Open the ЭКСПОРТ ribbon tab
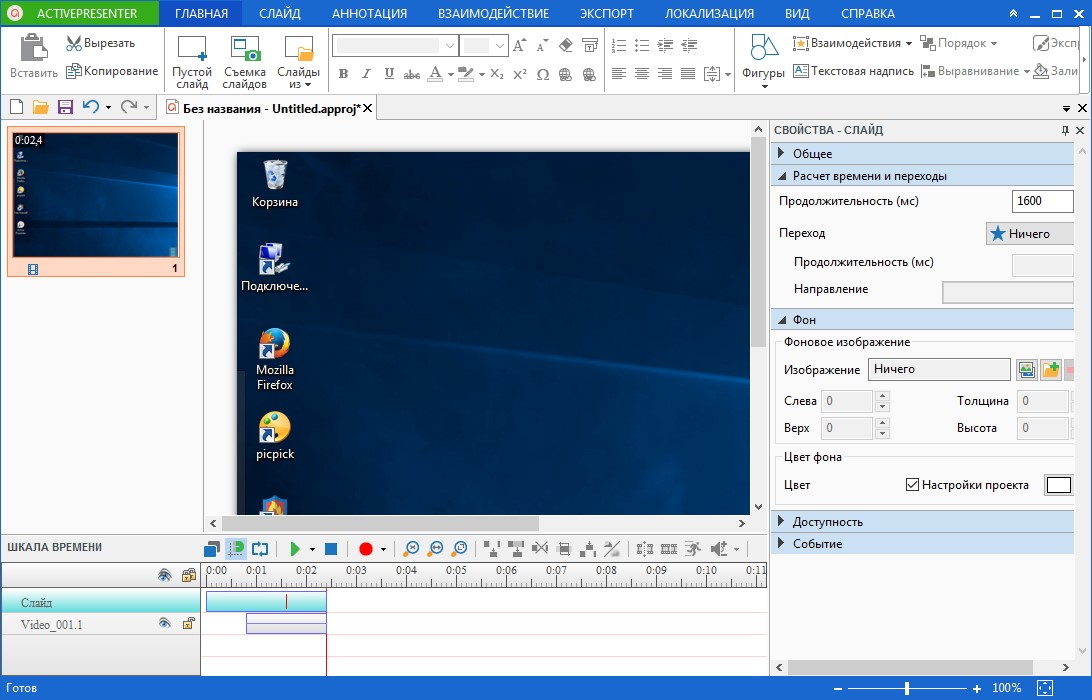Viewport: 1092px width, 700px height. tap(606, 14)
